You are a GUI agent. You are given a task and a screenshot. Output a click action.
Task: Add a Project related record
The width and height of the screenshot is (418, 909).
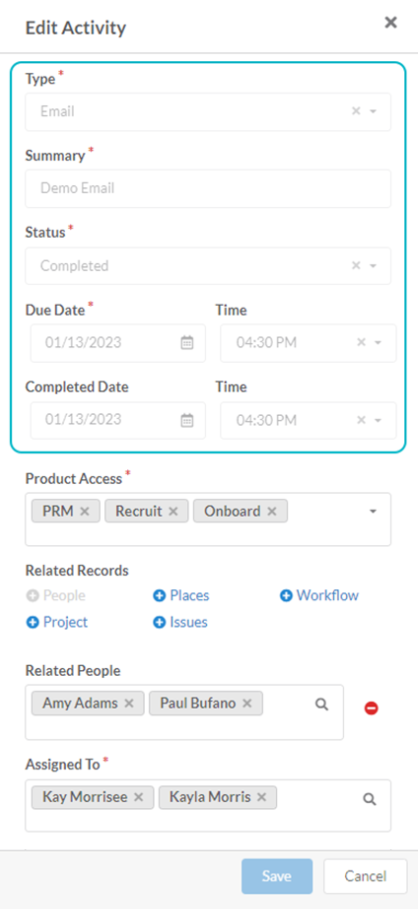coord(57,622)
